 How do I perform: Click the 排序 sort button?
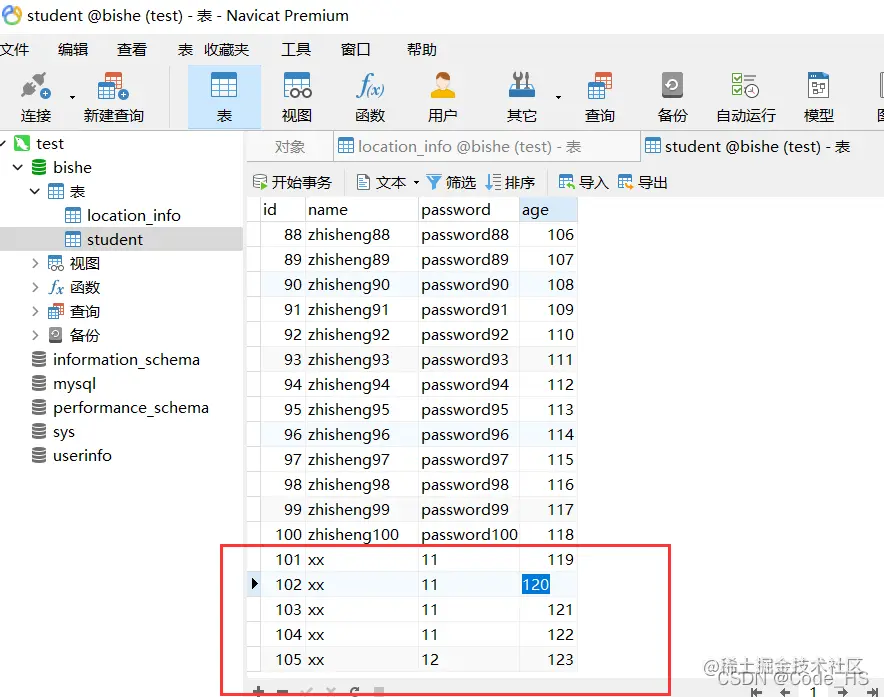point(510,182)
